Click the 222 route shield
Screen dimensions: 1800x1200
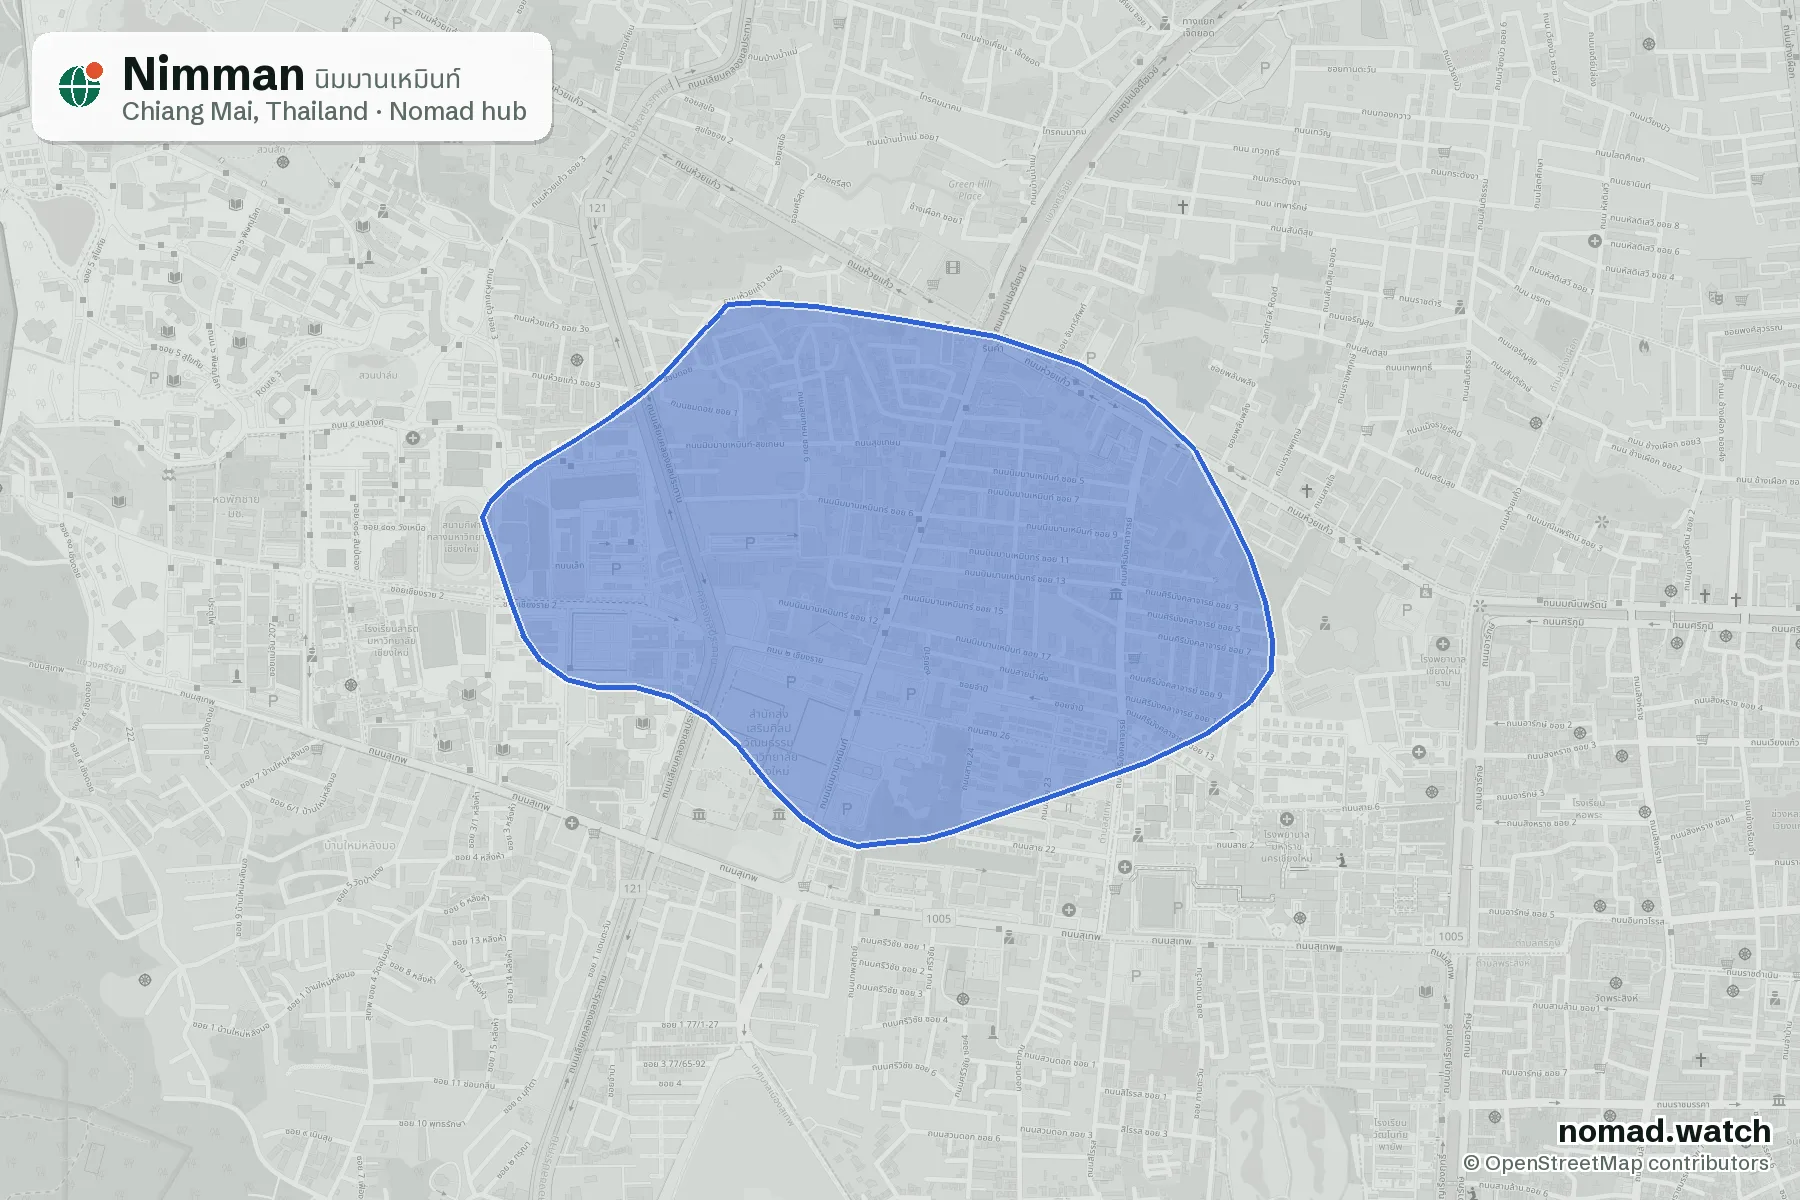(130, 733)
